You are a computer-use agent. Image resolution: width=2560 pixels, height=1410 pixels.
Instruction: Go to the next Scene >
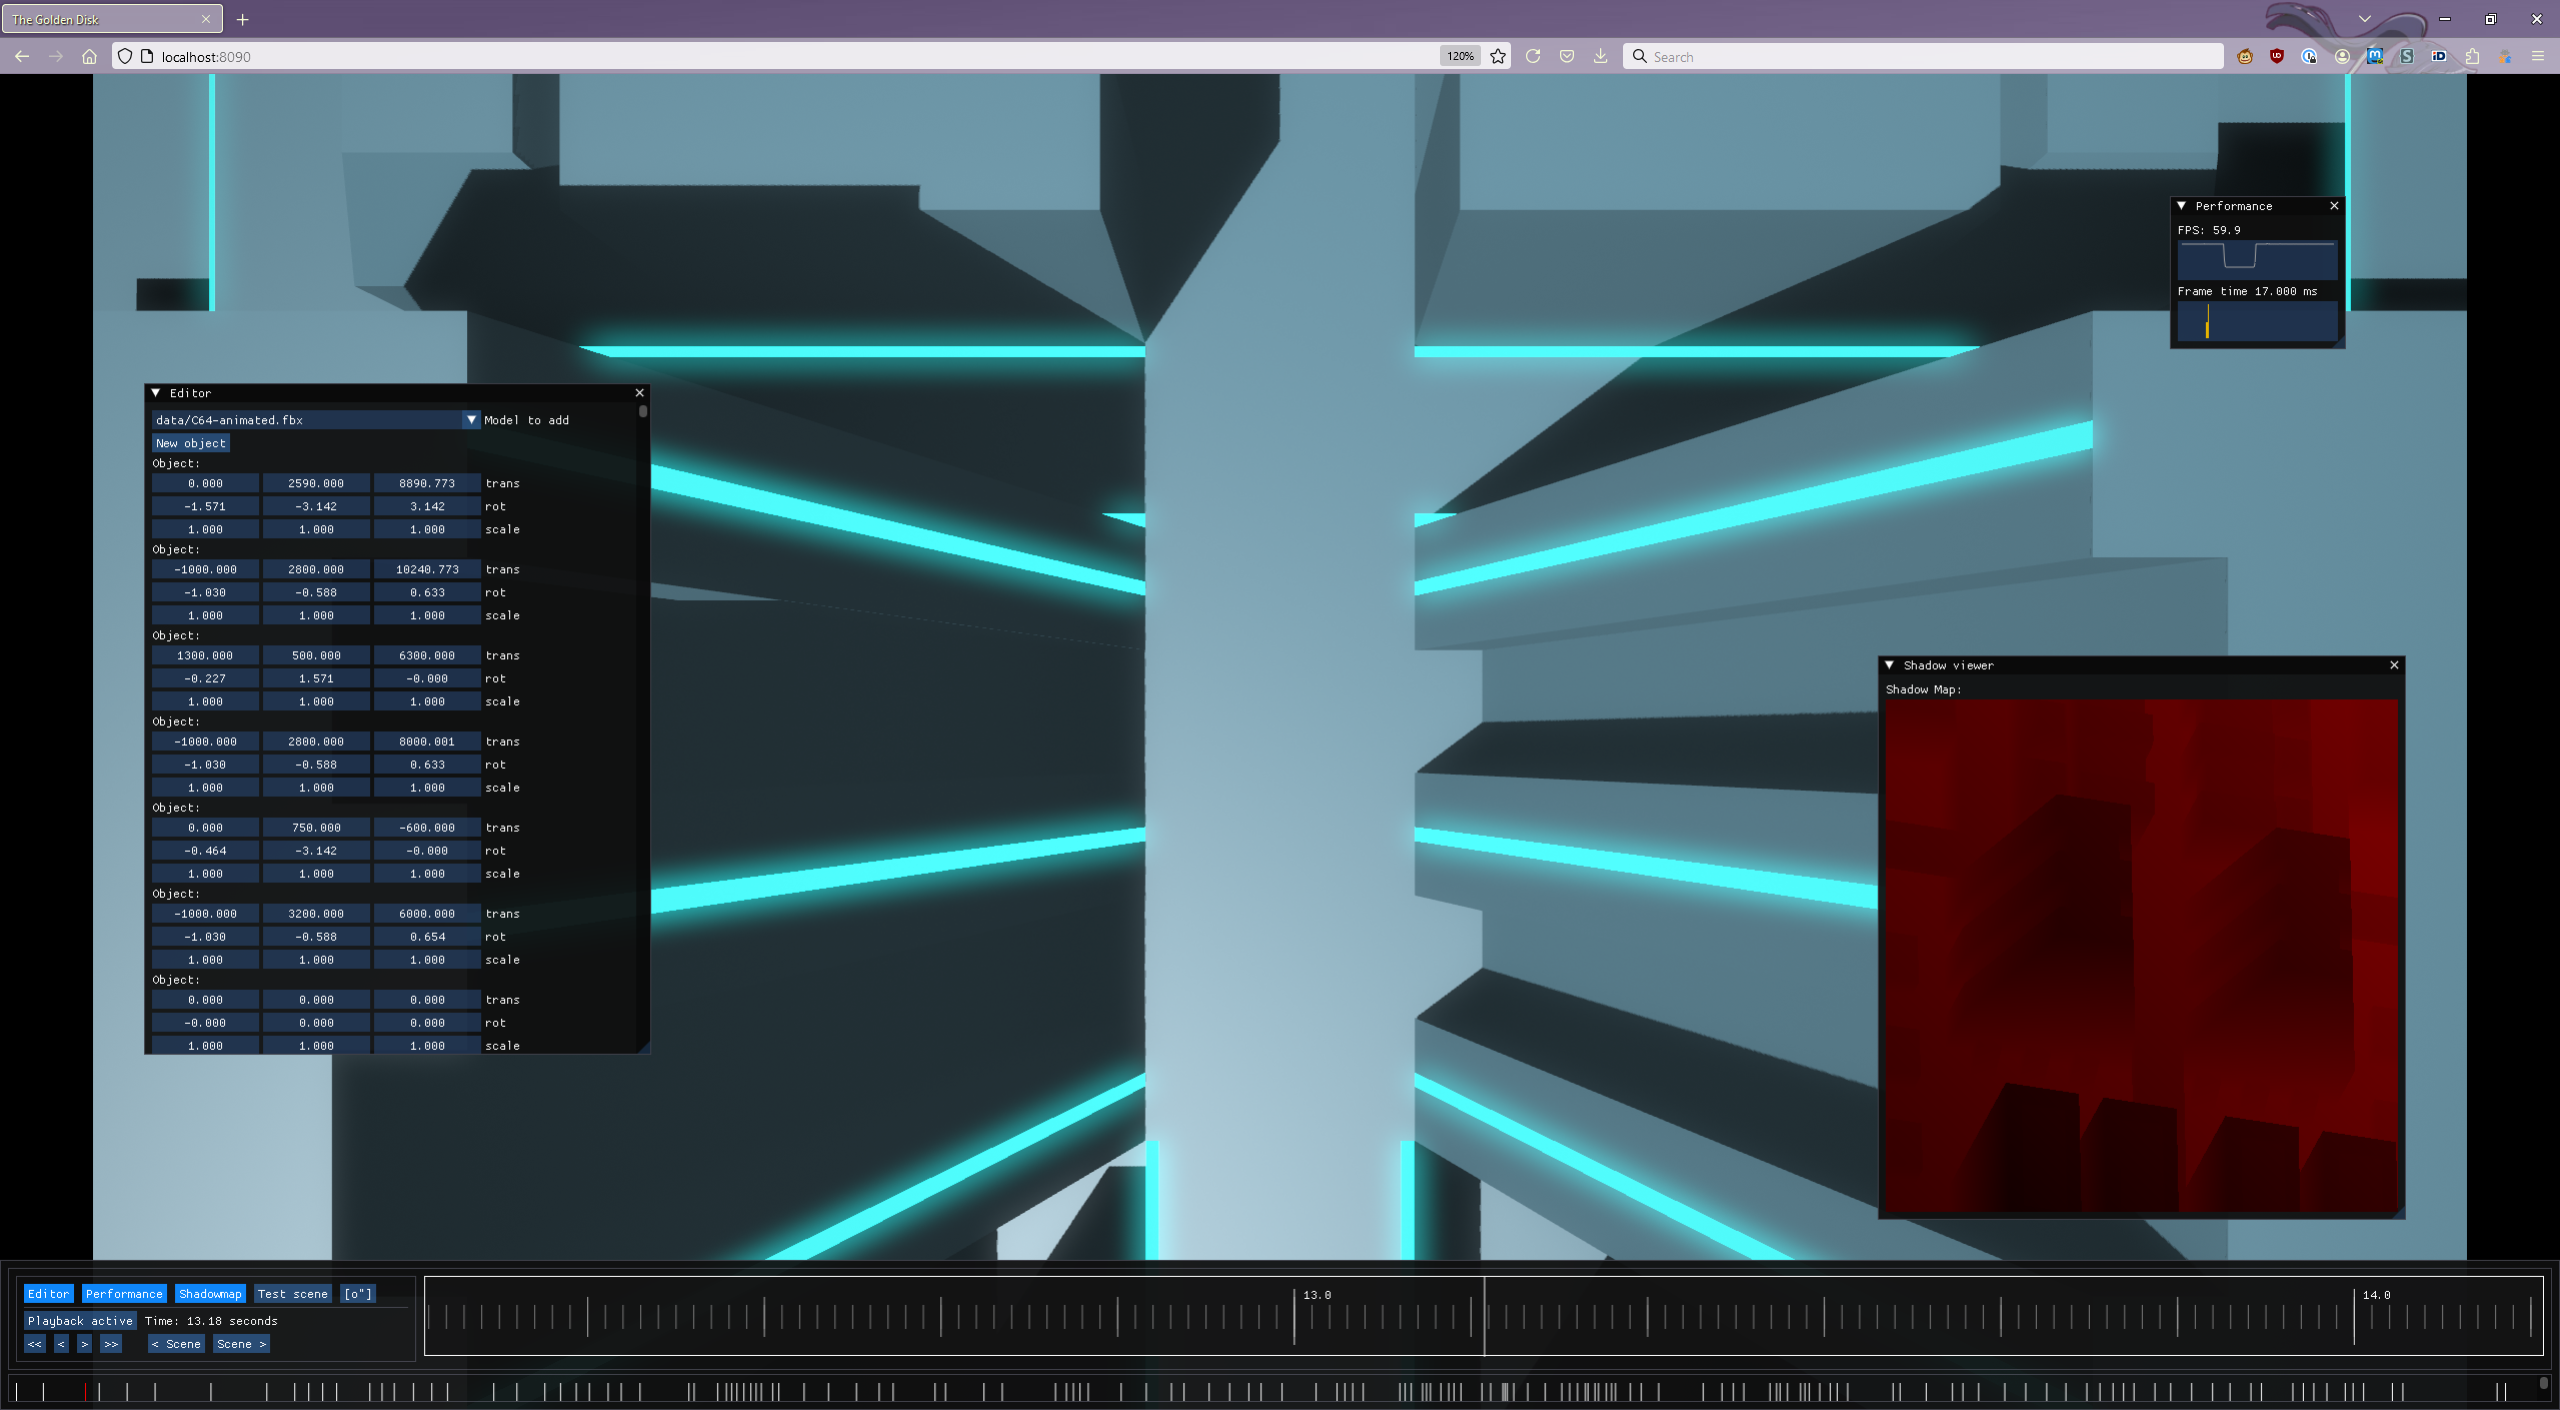(241, 1344)
